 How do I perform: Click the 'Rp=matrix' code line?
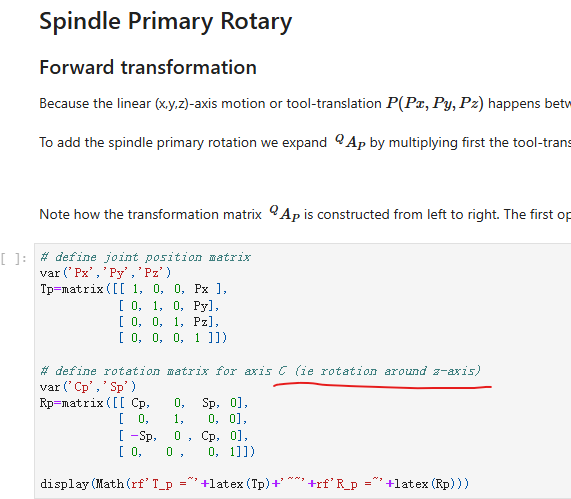click(x=144, y=403)
